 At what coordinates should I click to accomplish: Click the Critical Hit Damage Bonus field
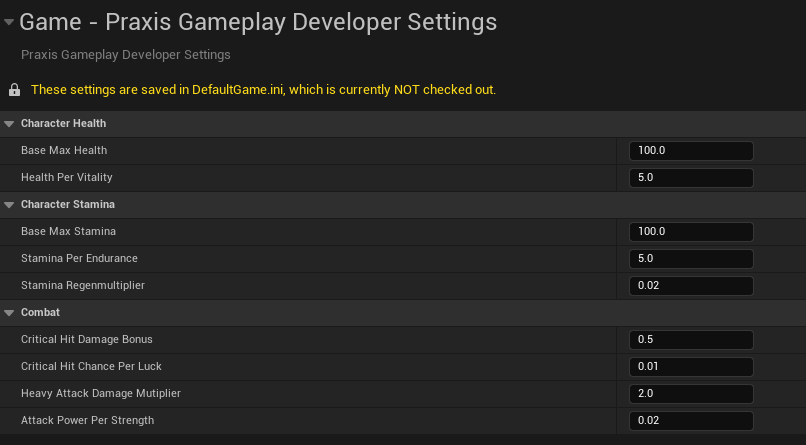click(691, 340)
